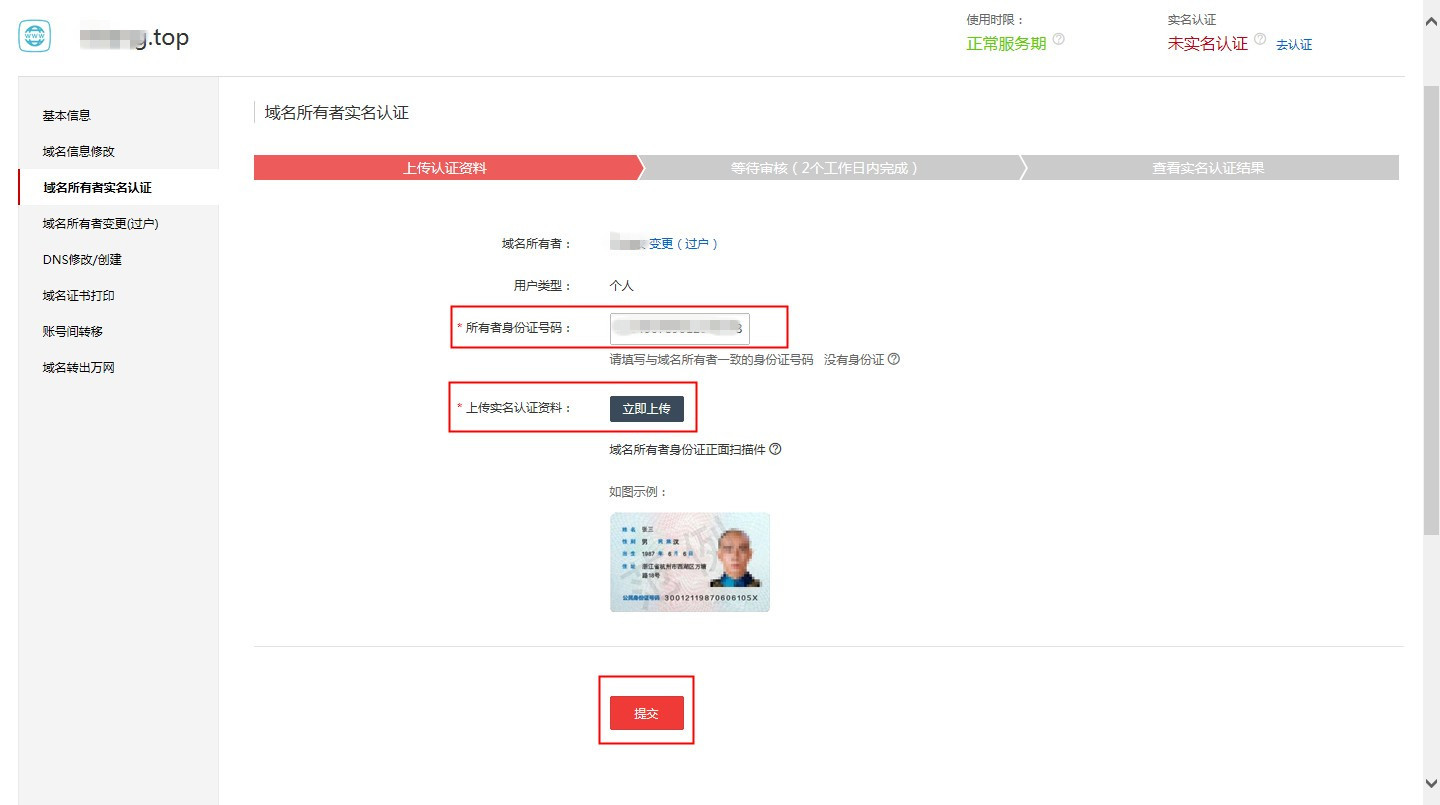
Task: Click the 提交 submit button
Action: (x=646, y=711)
